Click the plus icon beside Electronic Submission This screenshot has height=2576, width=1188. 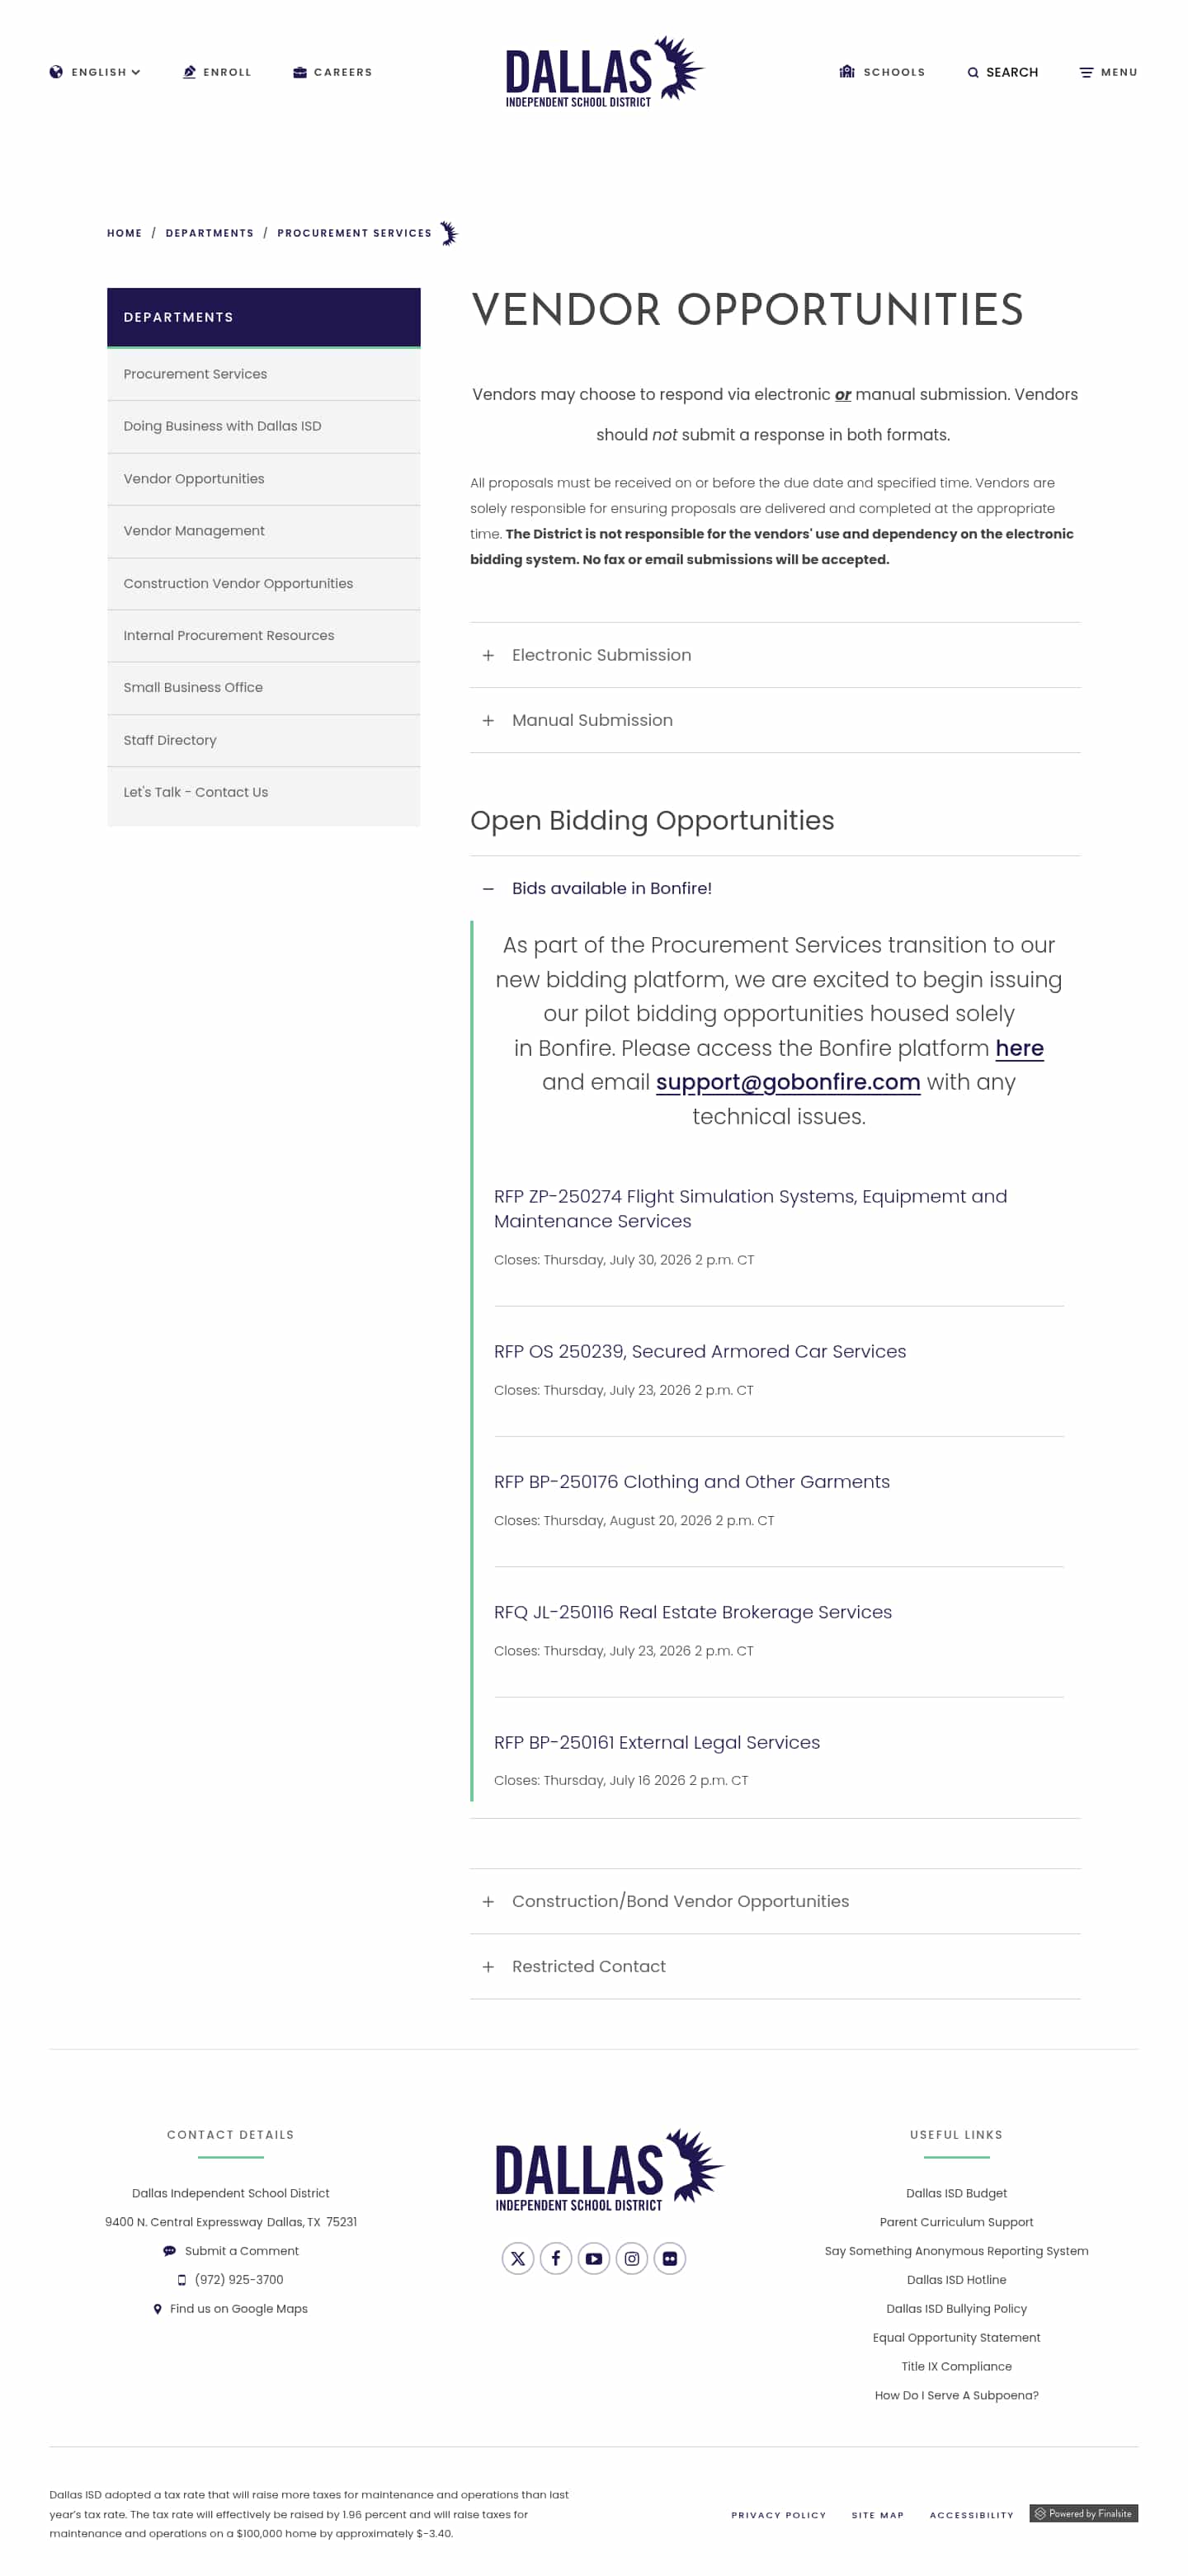coord(488,655)
